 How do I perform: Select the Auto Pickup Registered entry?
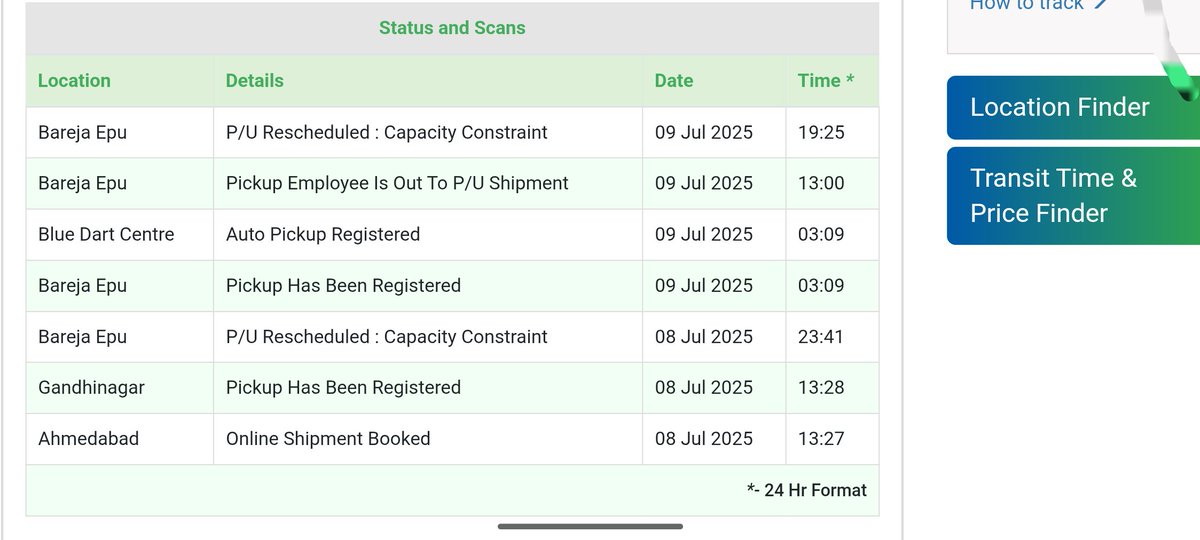coord(323,235)
